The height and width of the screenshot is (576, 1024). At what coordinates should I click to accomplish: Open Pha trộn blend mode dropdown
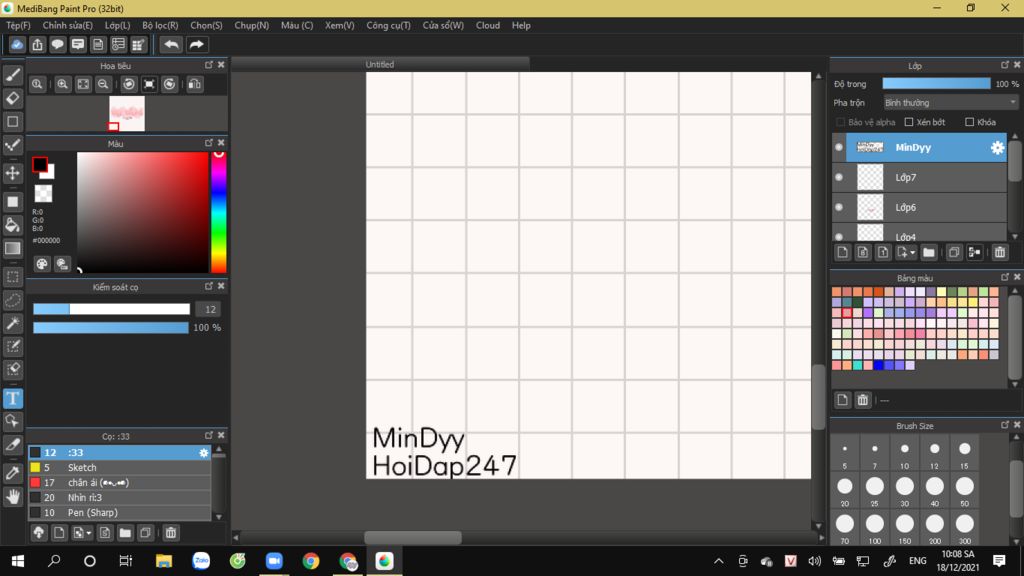pyautogui.click(x=950, y=103)
